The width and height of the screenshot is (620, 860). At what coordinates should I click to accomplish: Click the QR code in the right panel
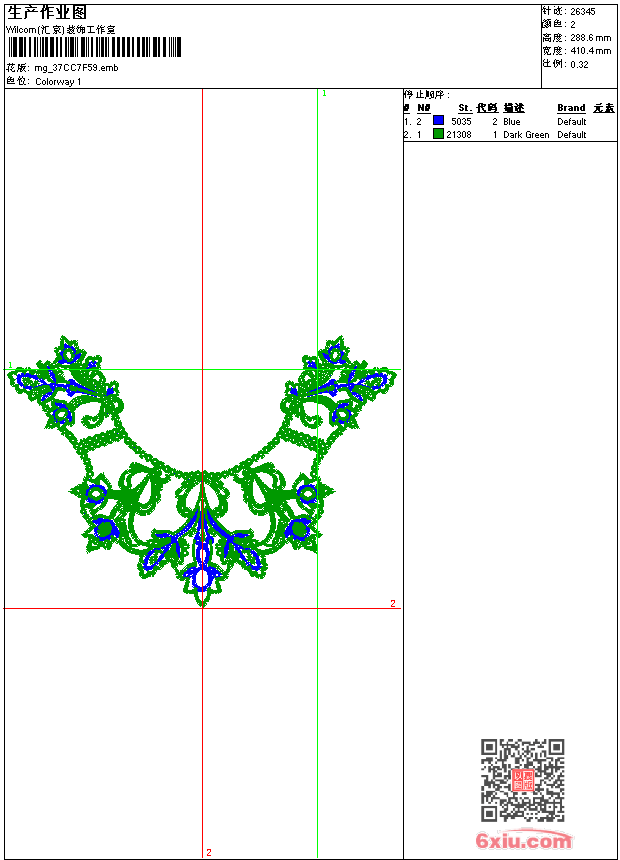click(522, 780)
